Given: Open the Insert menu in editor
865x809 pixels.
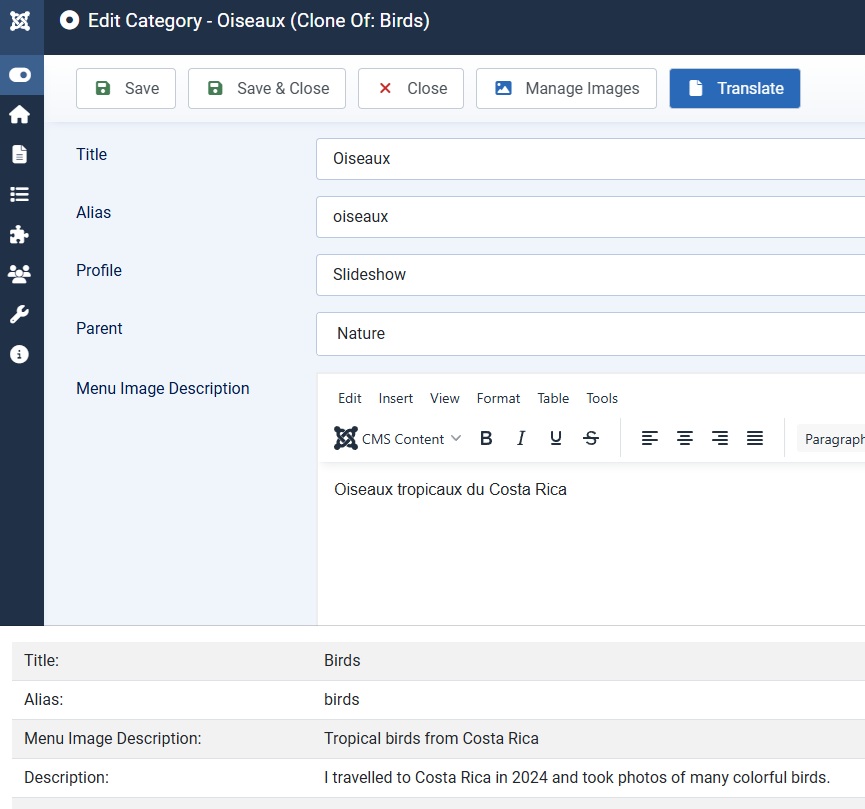Looking at the screenshot, I should point(395,398).
